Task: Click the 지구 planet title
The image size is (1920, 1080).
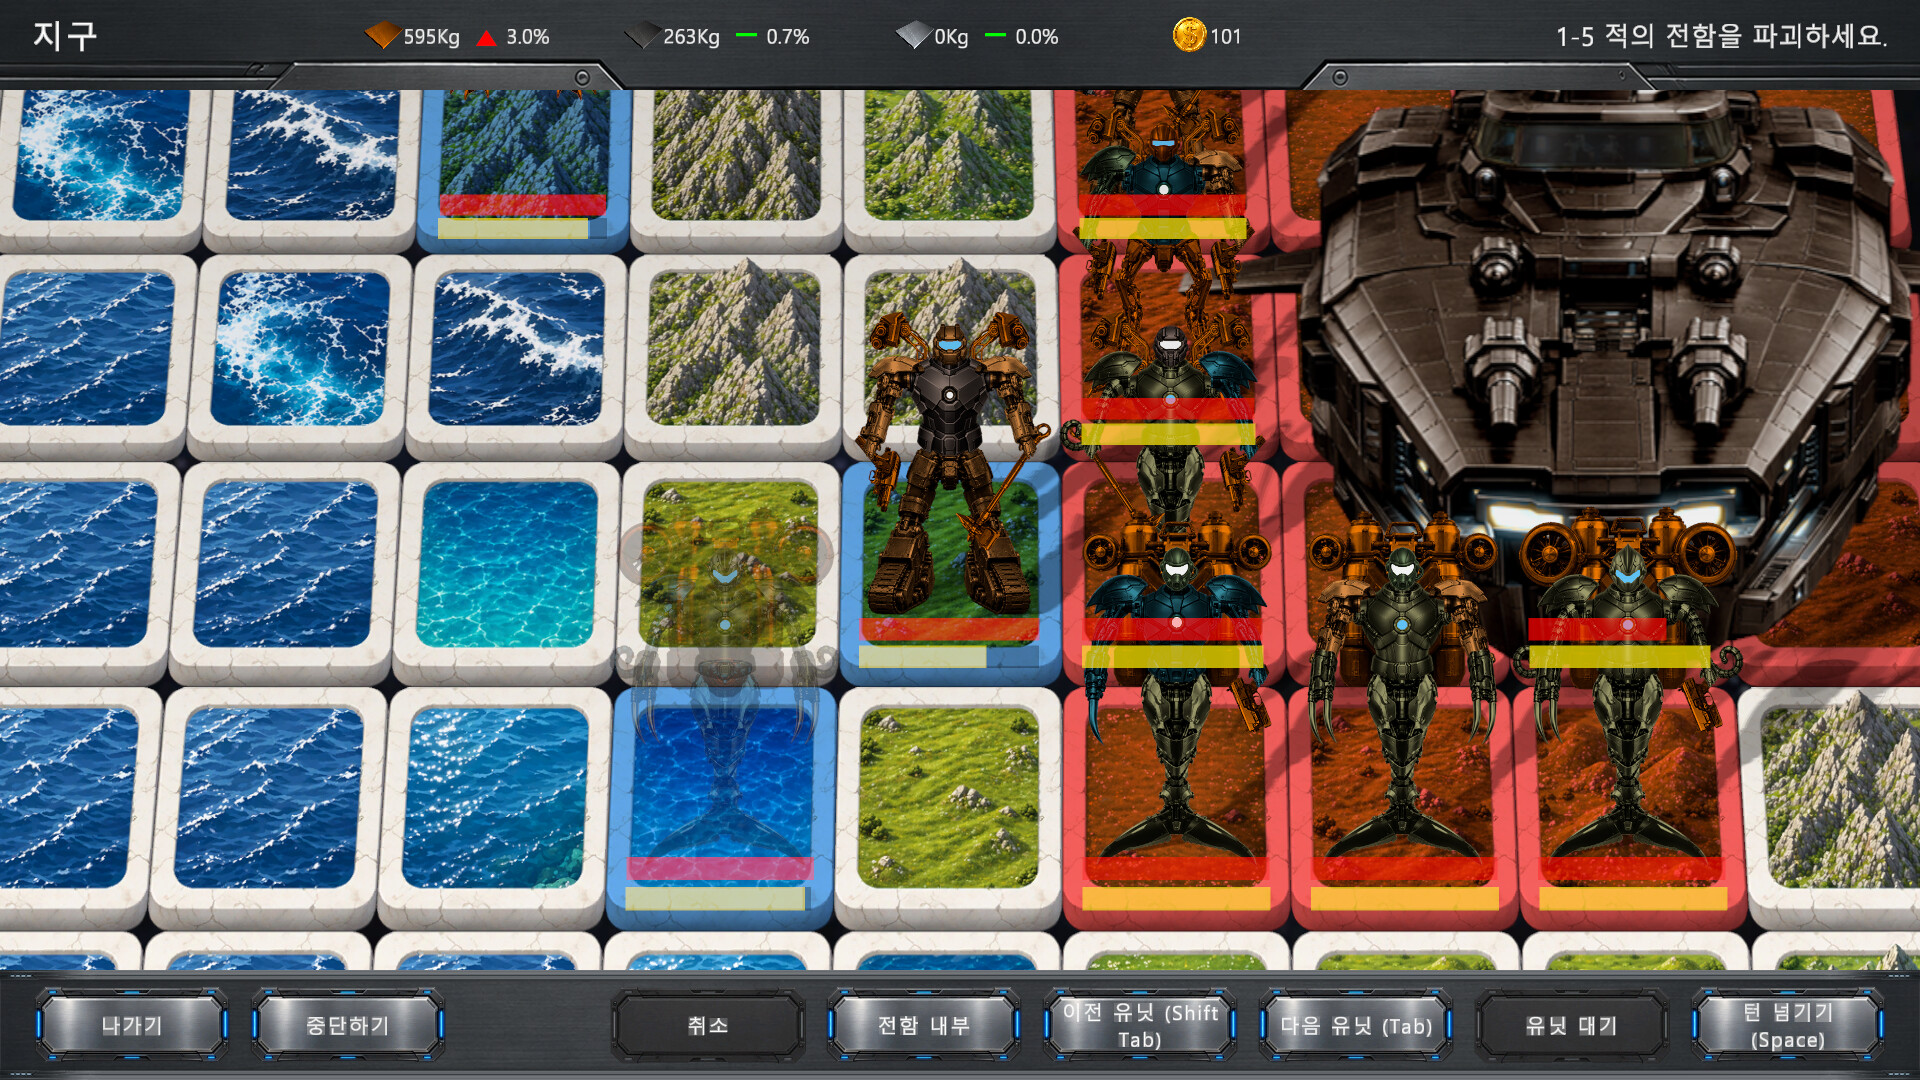Action: pos(65,36)
